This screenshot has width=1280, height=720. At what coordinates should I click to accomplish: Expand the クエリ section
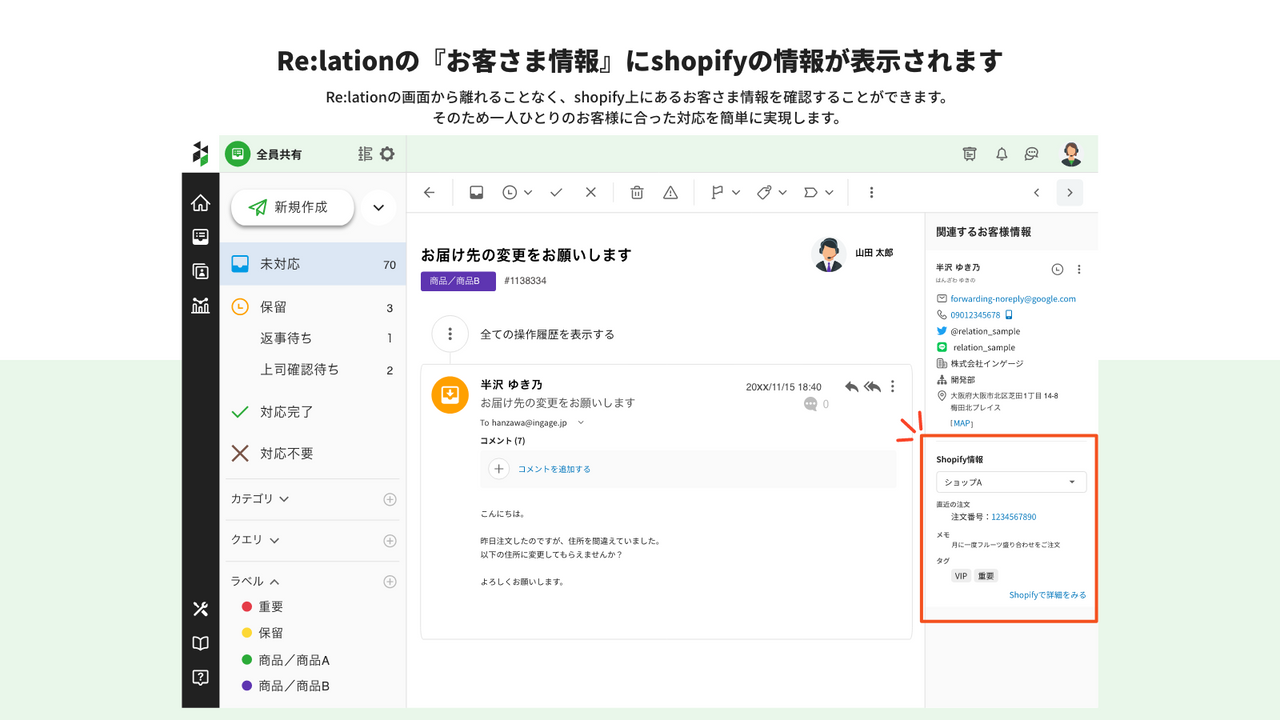pos(255,540)
